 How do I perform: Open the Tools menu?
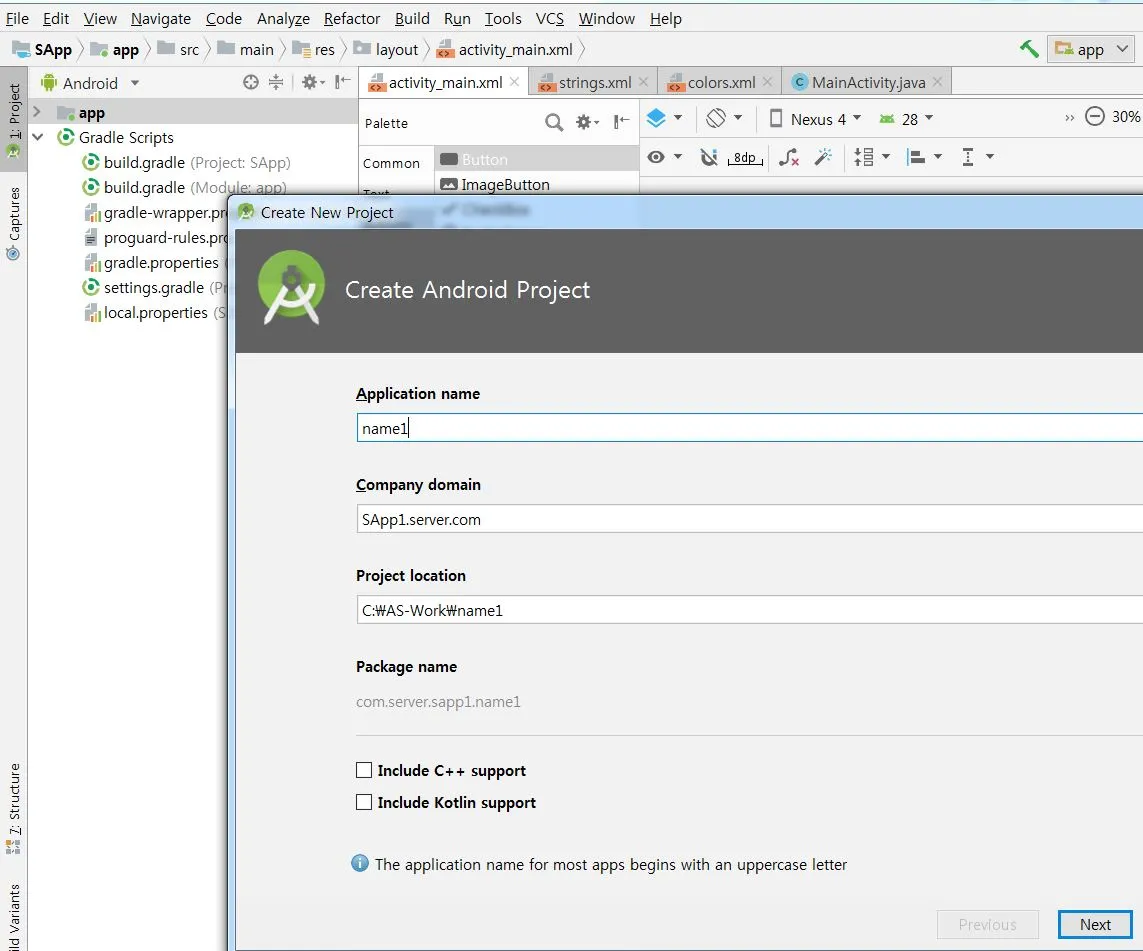pyautogui.click(x=503, y=18)
